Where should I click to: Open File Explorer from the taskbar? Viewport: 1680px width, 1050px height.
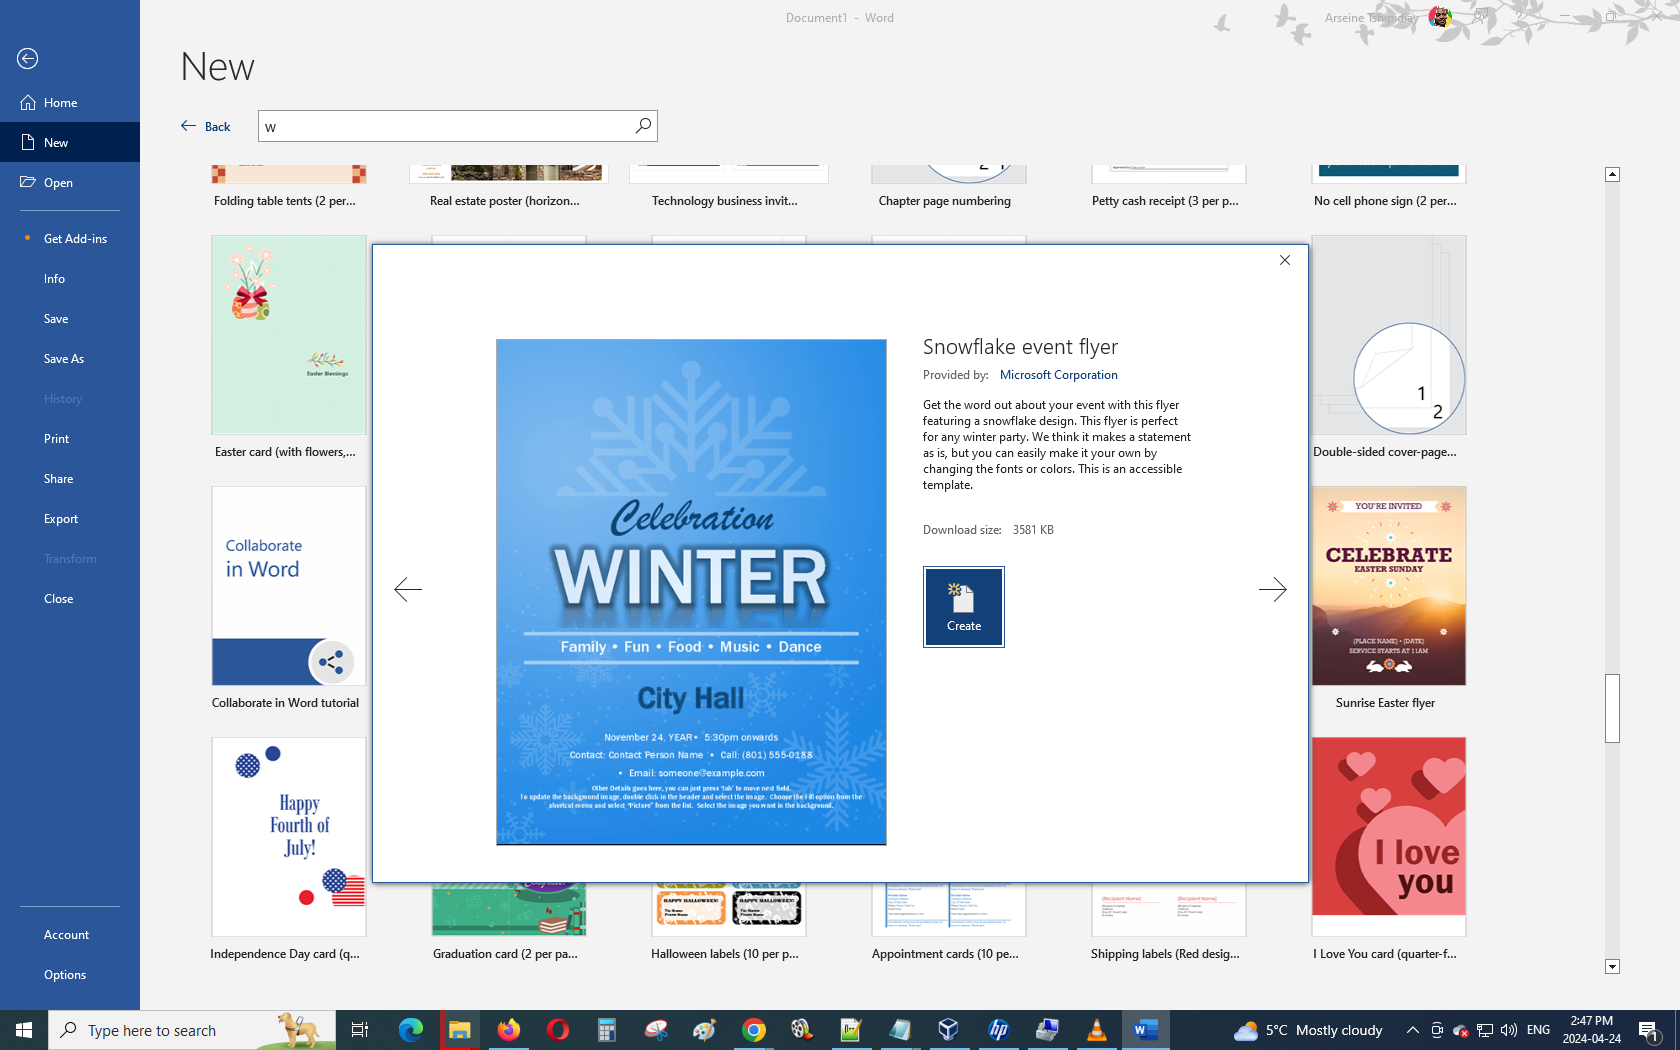pyautogui.click(x=459, y=1030)
